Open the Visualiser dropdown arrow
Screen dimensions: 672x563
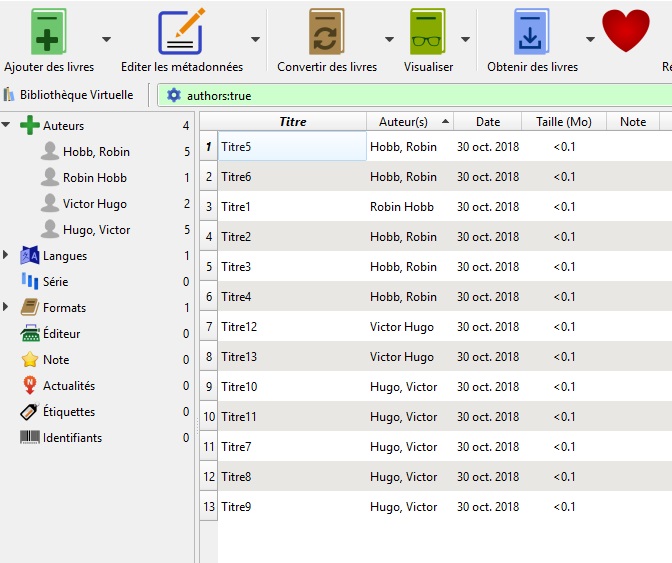pyautogui.click(x=465, y=39)
